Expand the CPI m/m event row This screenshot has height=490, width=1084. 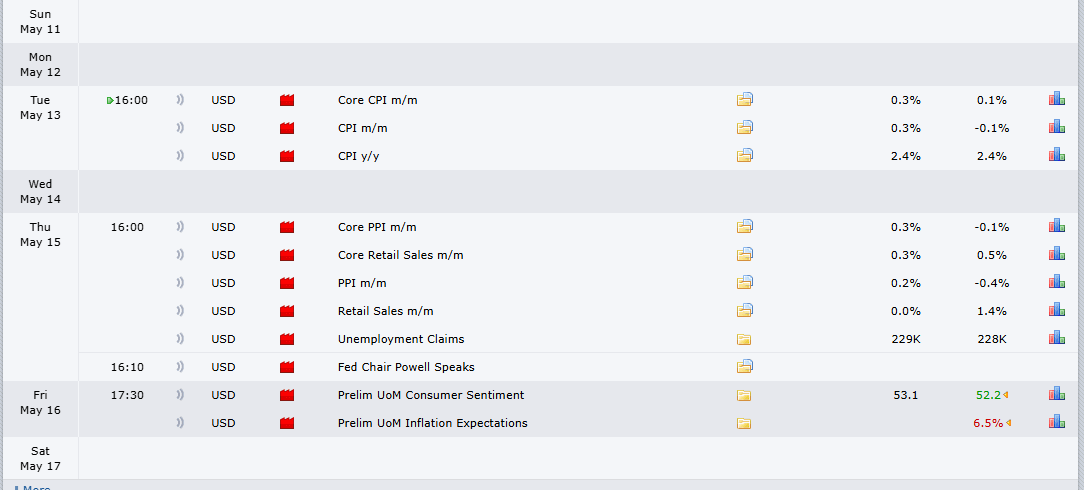(x=359, y=129)
